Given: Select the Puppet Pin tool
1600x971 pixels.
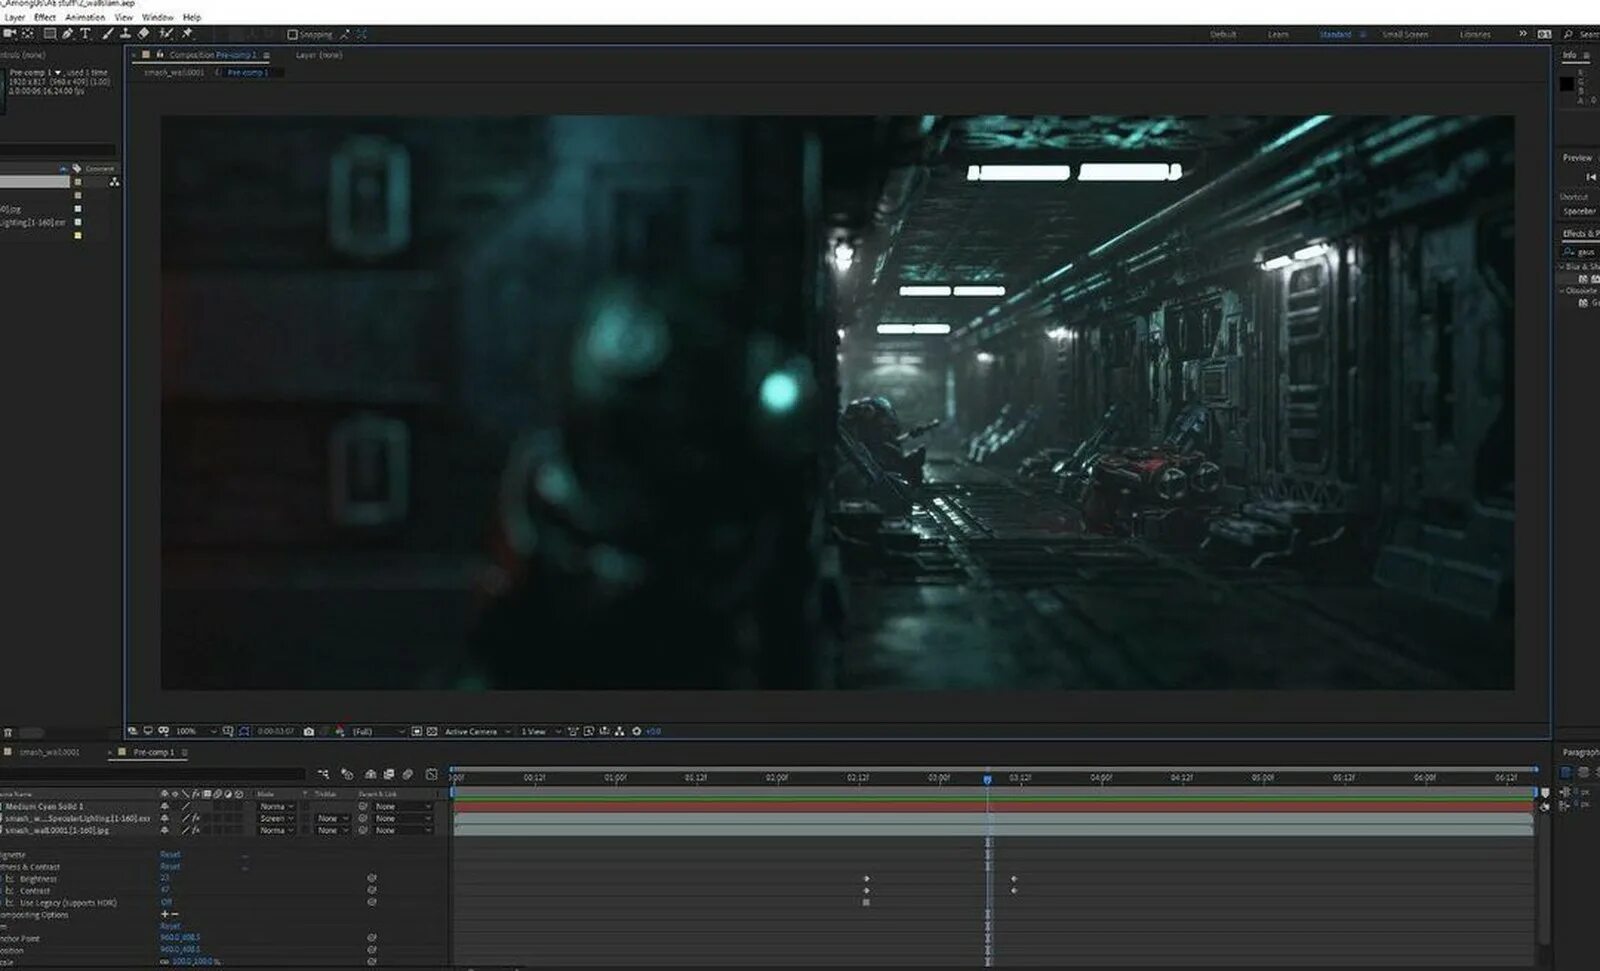Looking at the screenshot, I should point(187,34).
